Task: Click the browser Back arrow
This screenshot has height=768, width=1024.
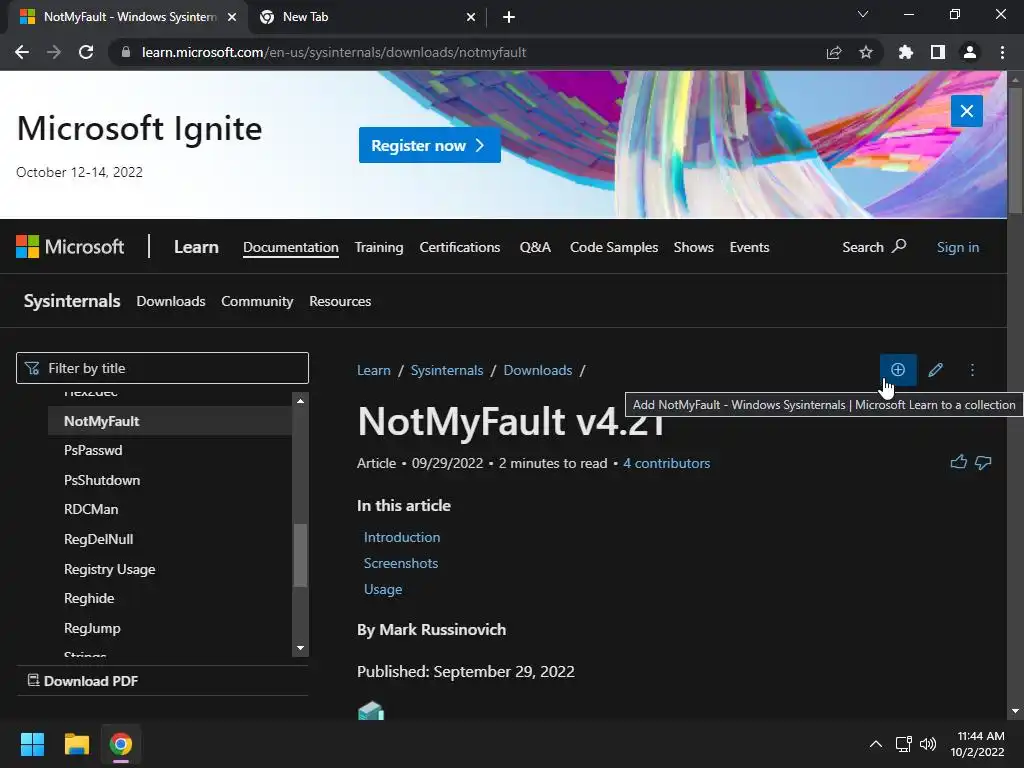Action: coord(22,52)
